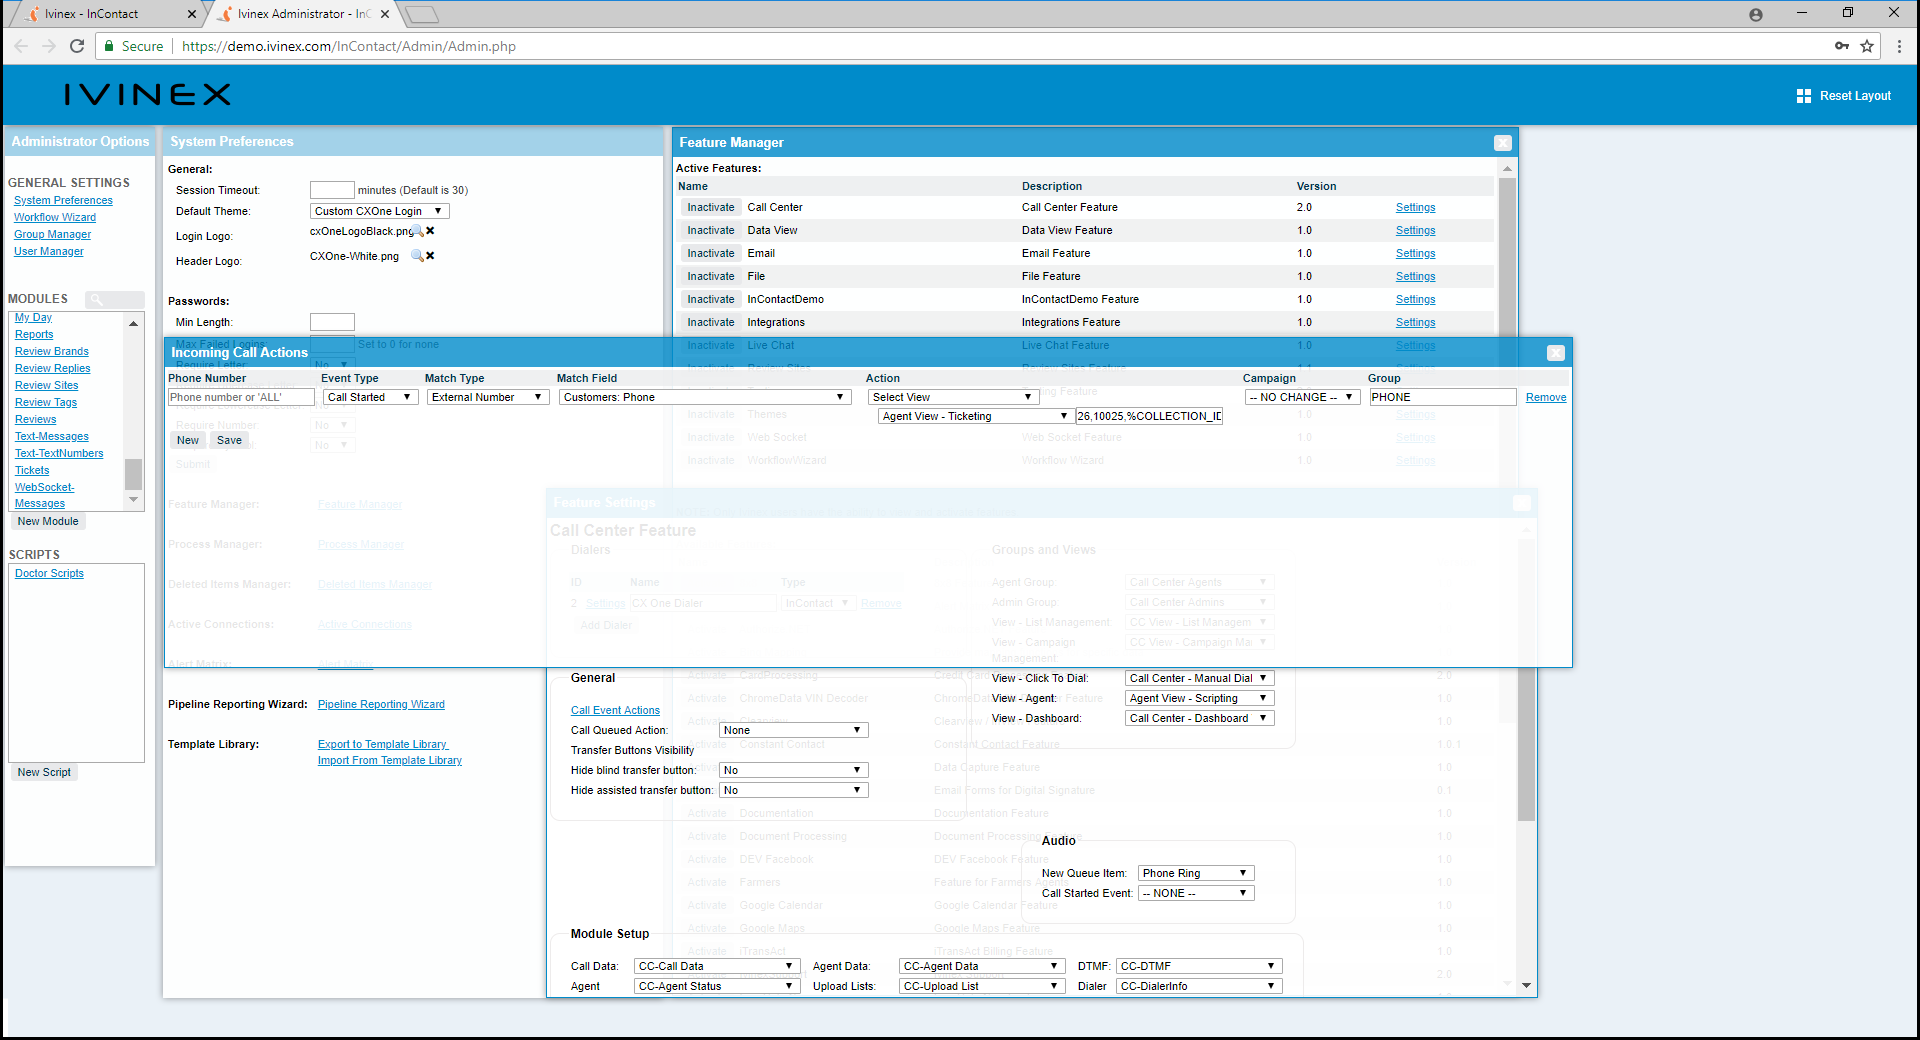Click the Phone Number input field
The width and height of the screenshot is (1920, 1040).
pos(241,397)
